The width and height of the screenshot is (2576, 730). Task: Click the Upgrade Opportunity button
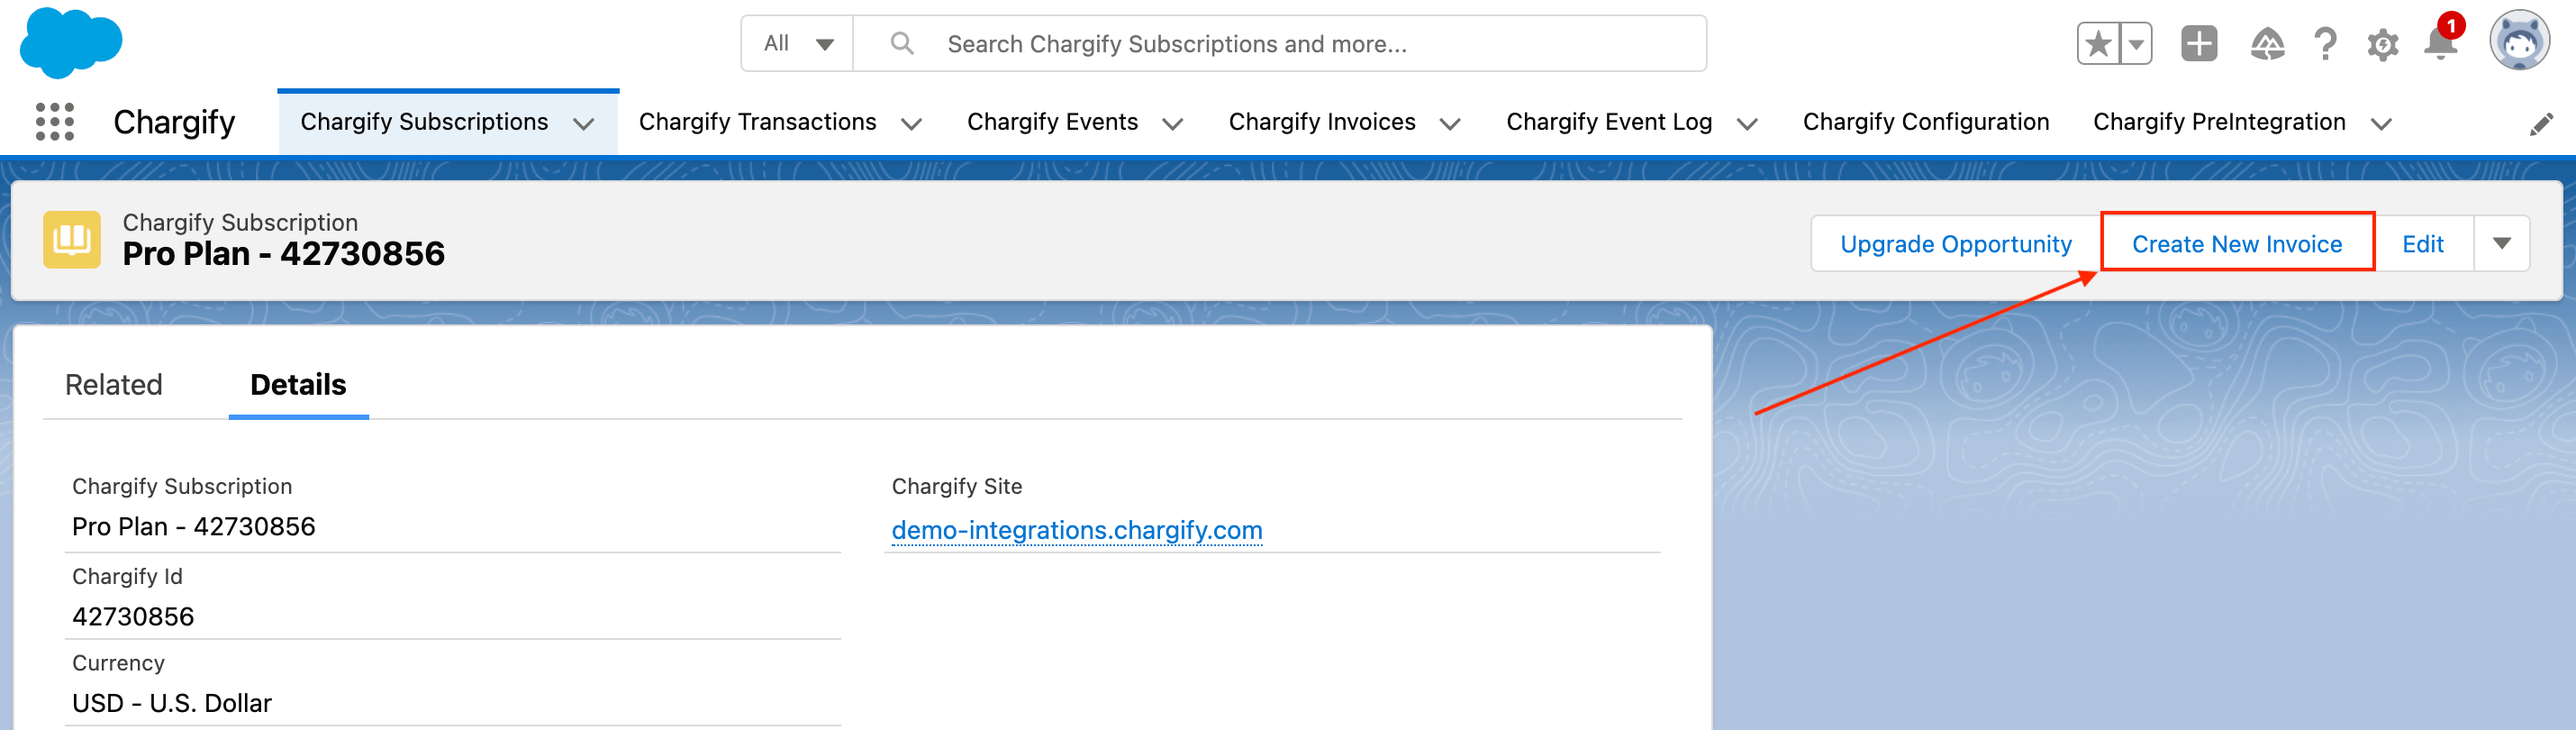tap(1955, 244)
